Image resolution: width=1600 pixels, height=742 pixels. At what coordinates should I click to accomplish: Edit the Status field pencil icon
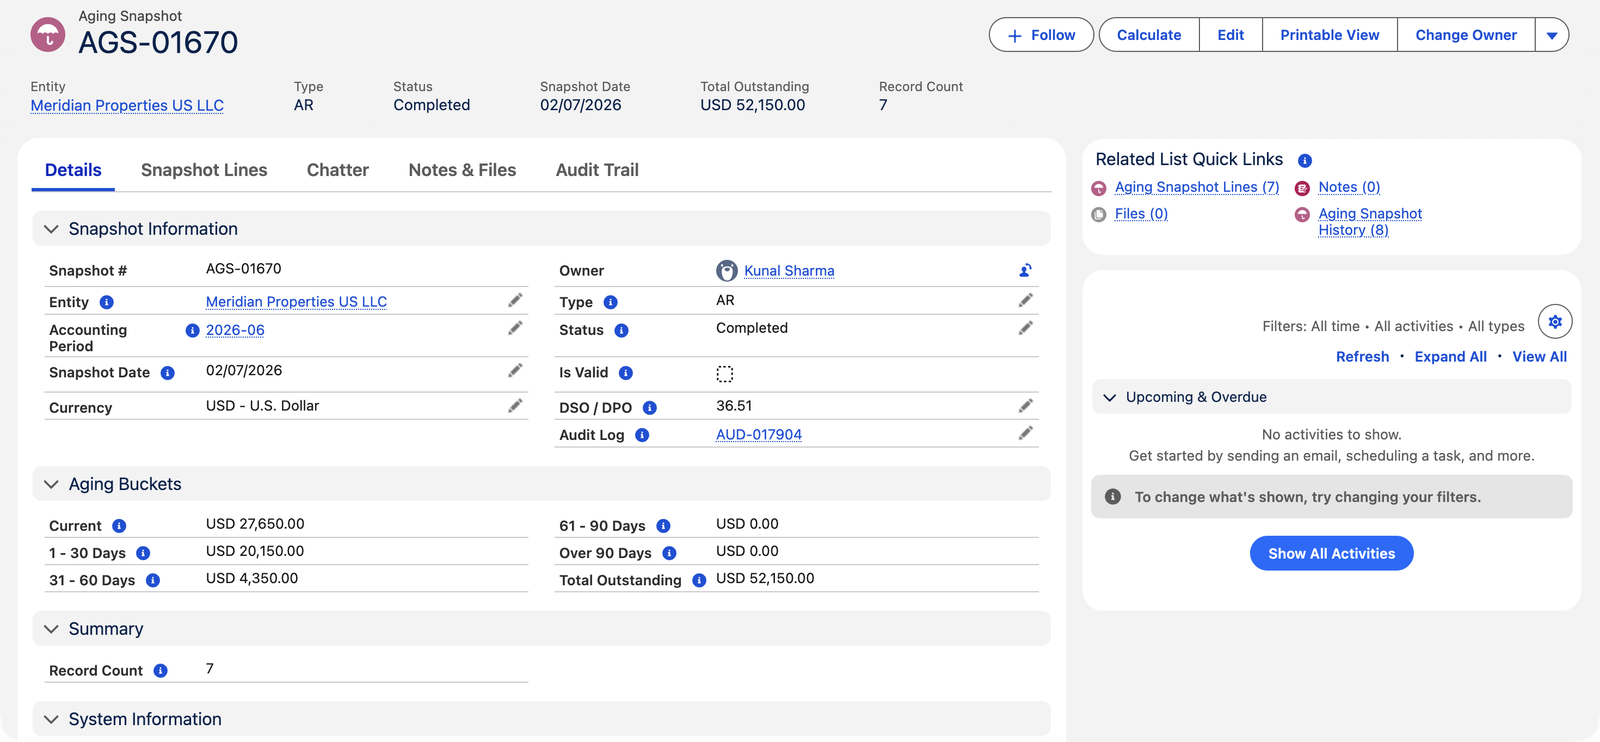(x=1025, y=328)
